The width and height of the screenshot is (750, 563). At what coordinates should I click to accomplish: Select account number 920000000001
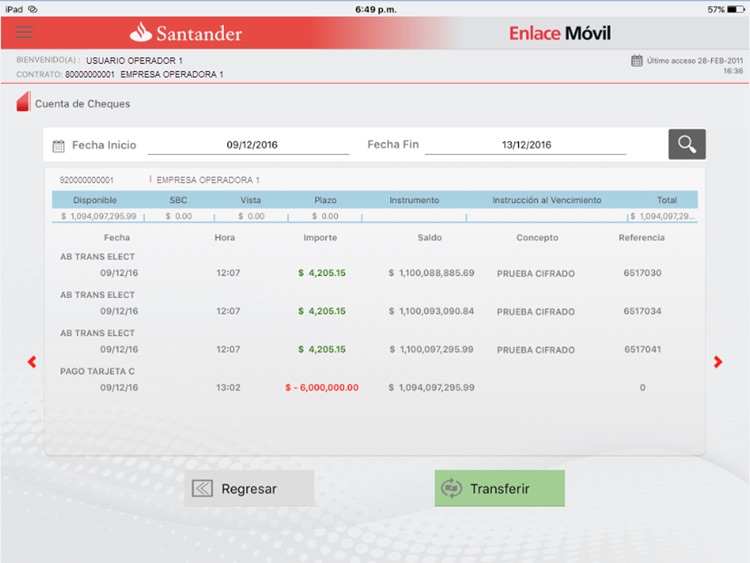pos(87,180)
